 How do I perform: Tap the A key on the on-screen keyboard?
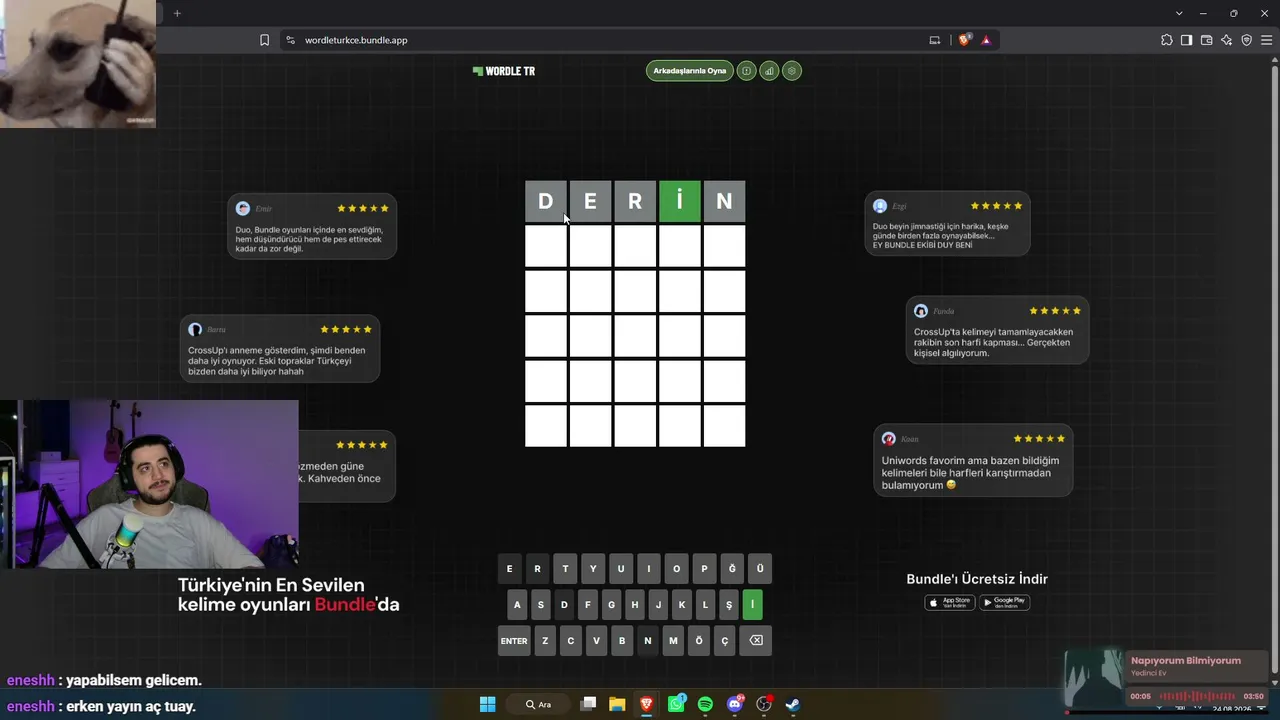pos(517,605)
